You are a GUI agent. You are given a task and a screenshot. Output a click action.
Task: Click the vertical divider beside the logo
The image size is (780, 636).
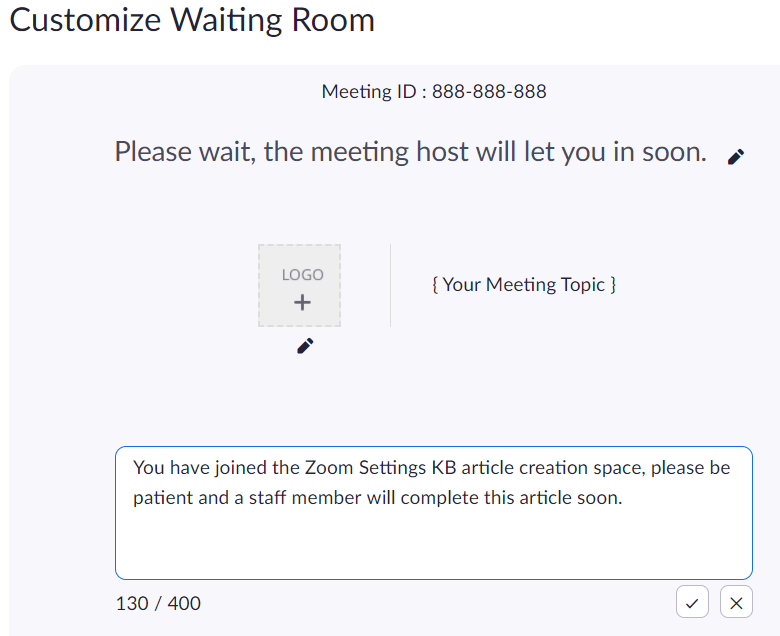[x=390, y=286]
